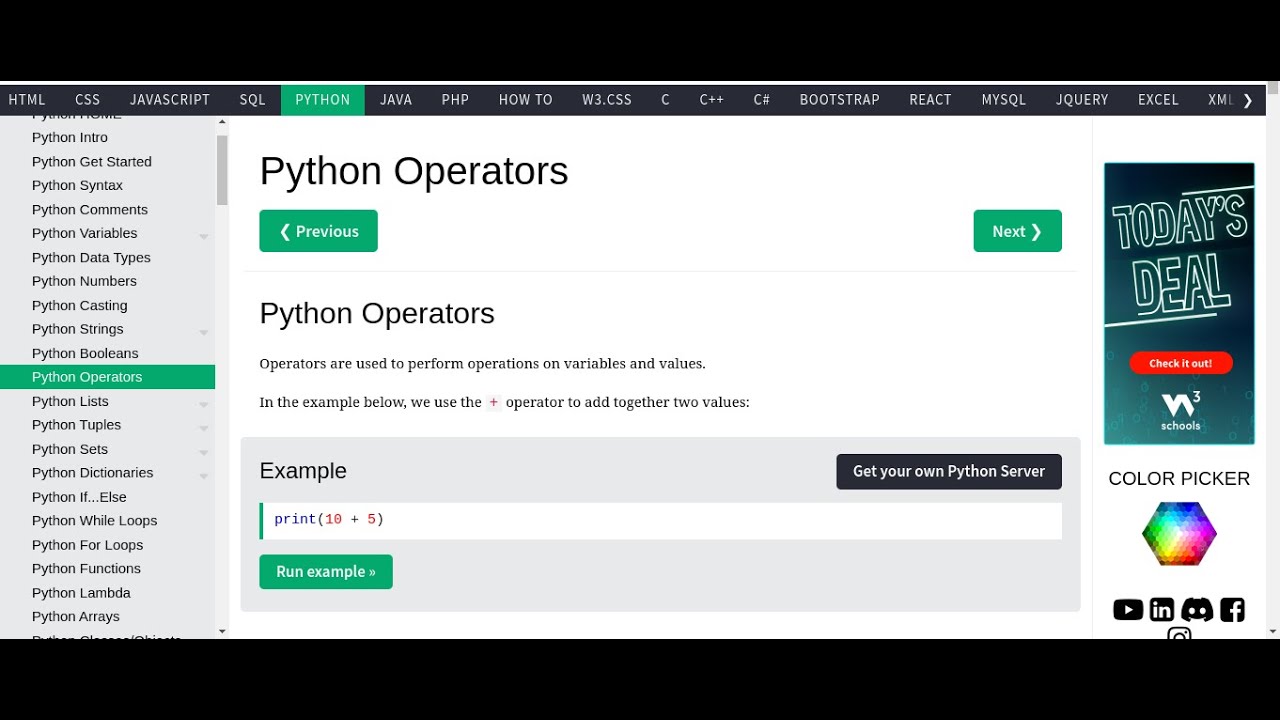Click the sidebar scrollbar thumb
Image resolution: width=1280 pixels, height=720 pixels.
(222, 170)
